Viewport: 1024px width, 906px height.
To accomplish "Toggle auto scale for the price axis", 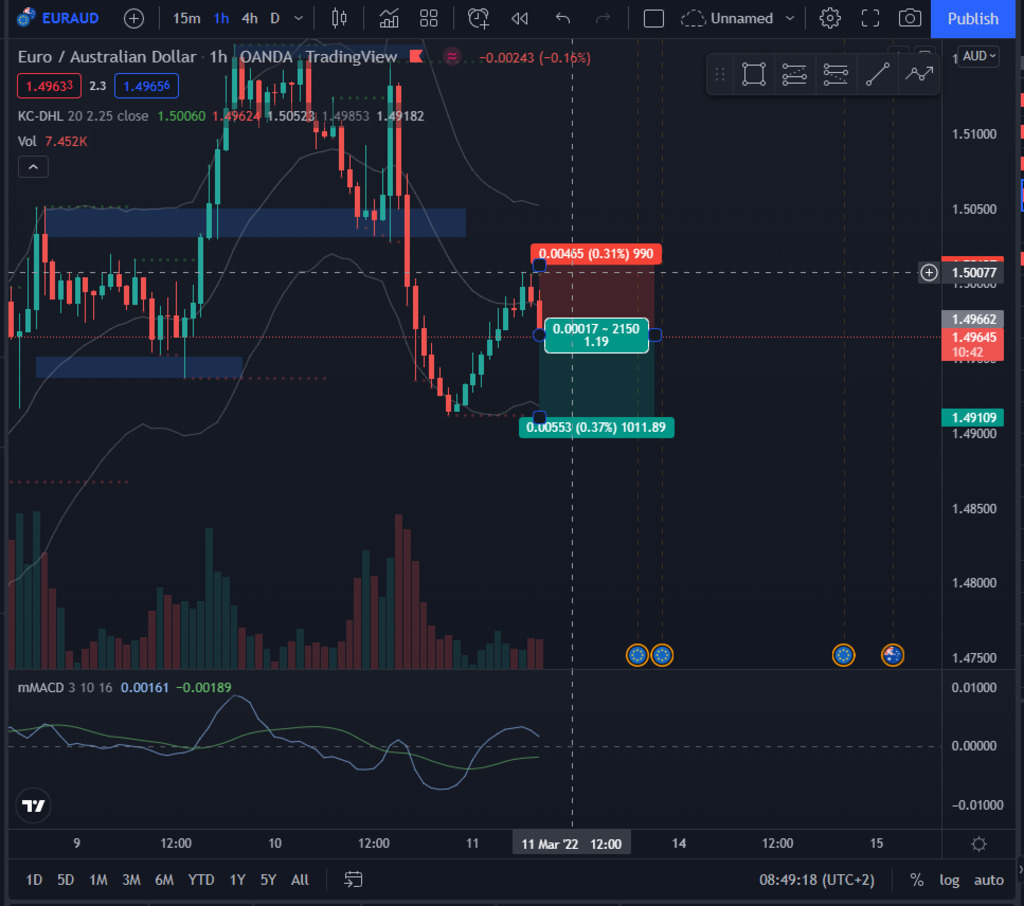I will pos(988,880).
